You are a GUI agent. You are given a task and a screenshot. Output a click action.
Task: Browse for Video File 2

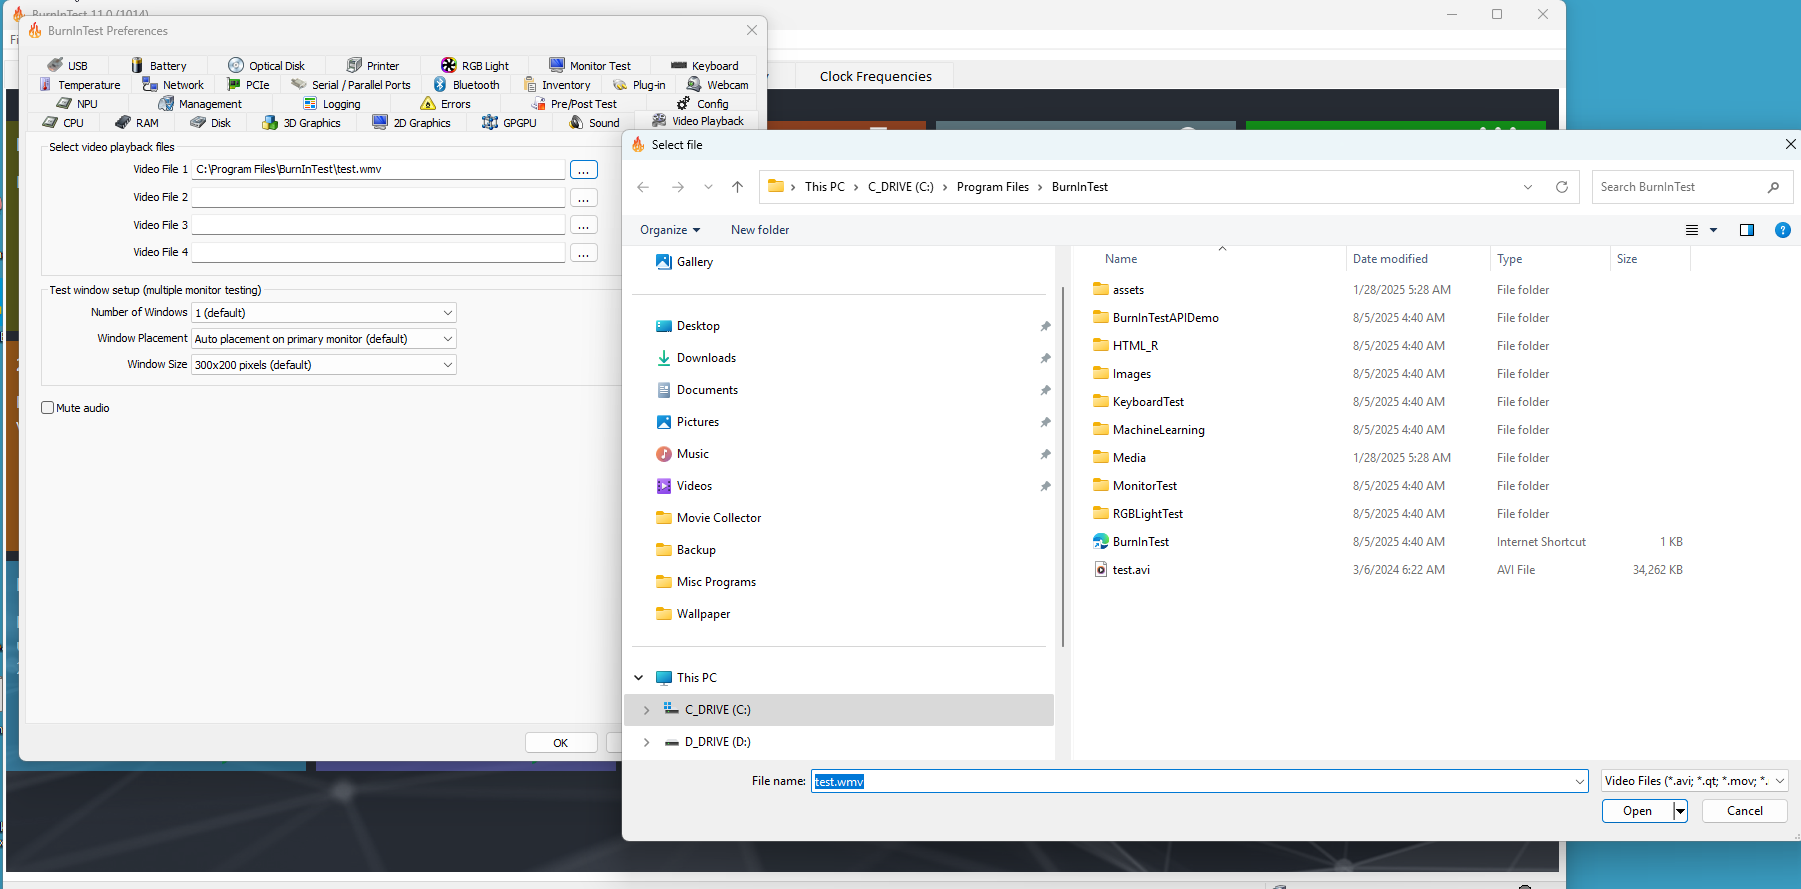click(x=584, y=198)
